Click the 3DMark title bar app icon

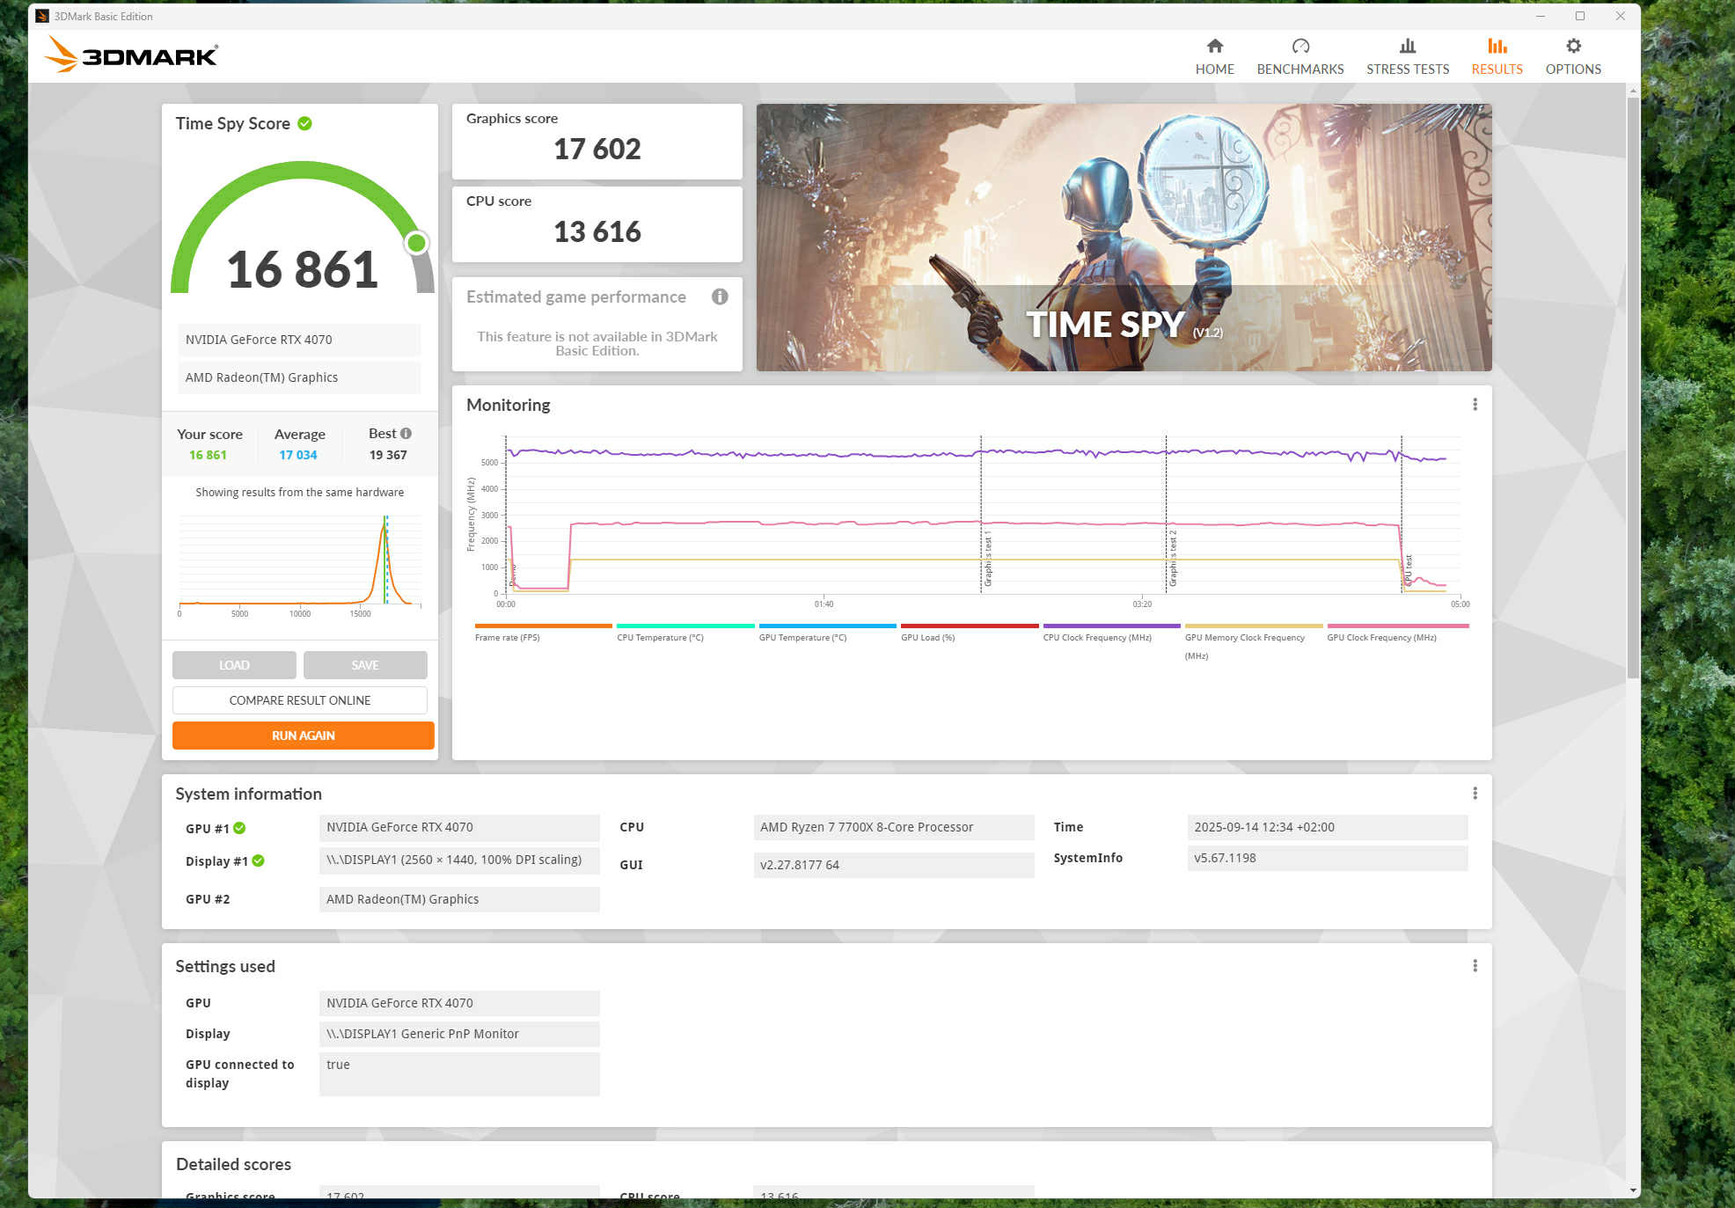(42, 16)
